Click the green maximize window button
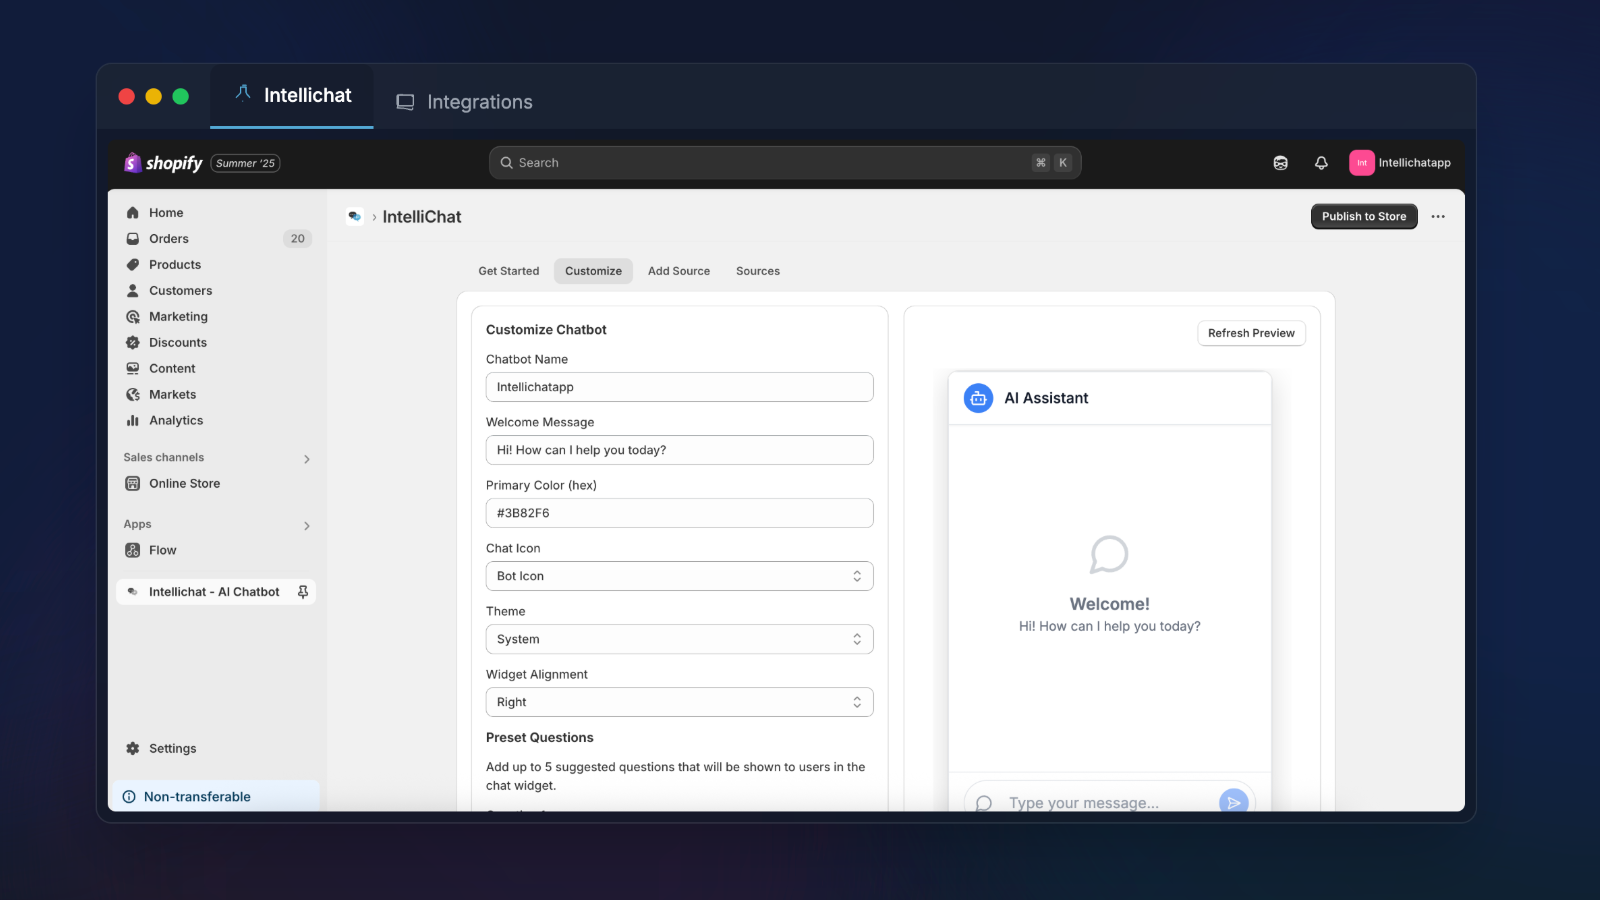 coord(181,96)
